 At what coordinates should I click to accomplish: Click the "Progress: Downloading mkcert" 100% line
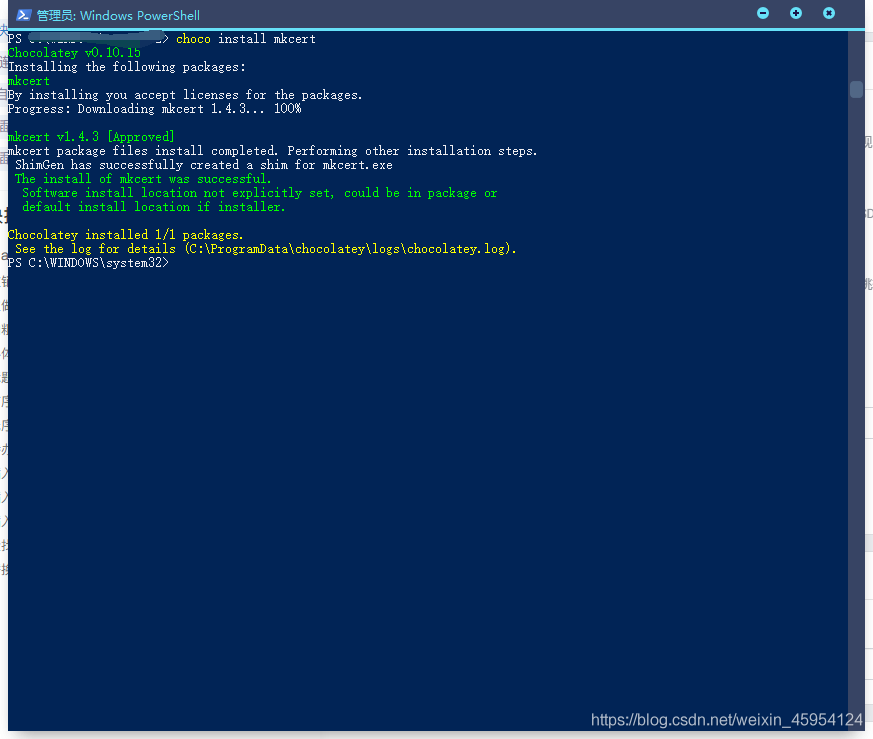click(154, 109)
